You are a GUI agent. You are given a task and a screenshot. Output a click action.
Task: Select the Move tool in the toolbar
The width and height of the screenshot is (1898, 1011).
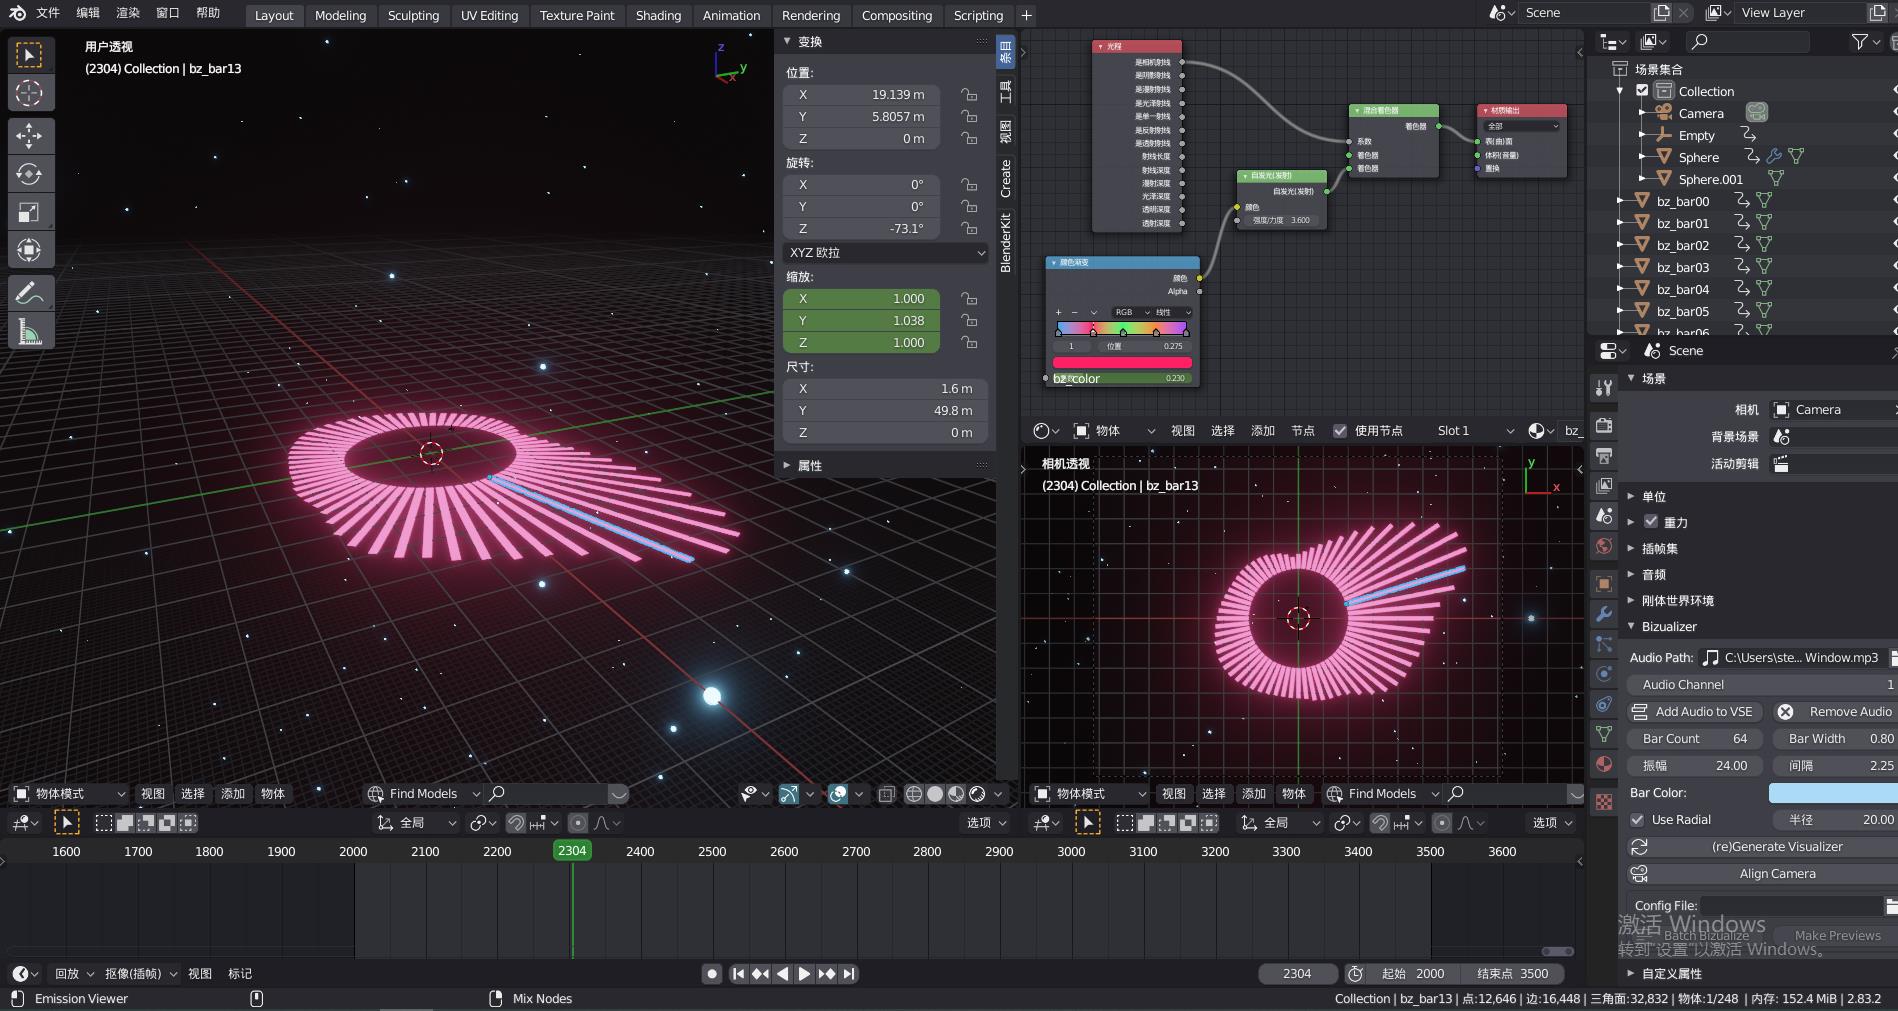[30, 136]
